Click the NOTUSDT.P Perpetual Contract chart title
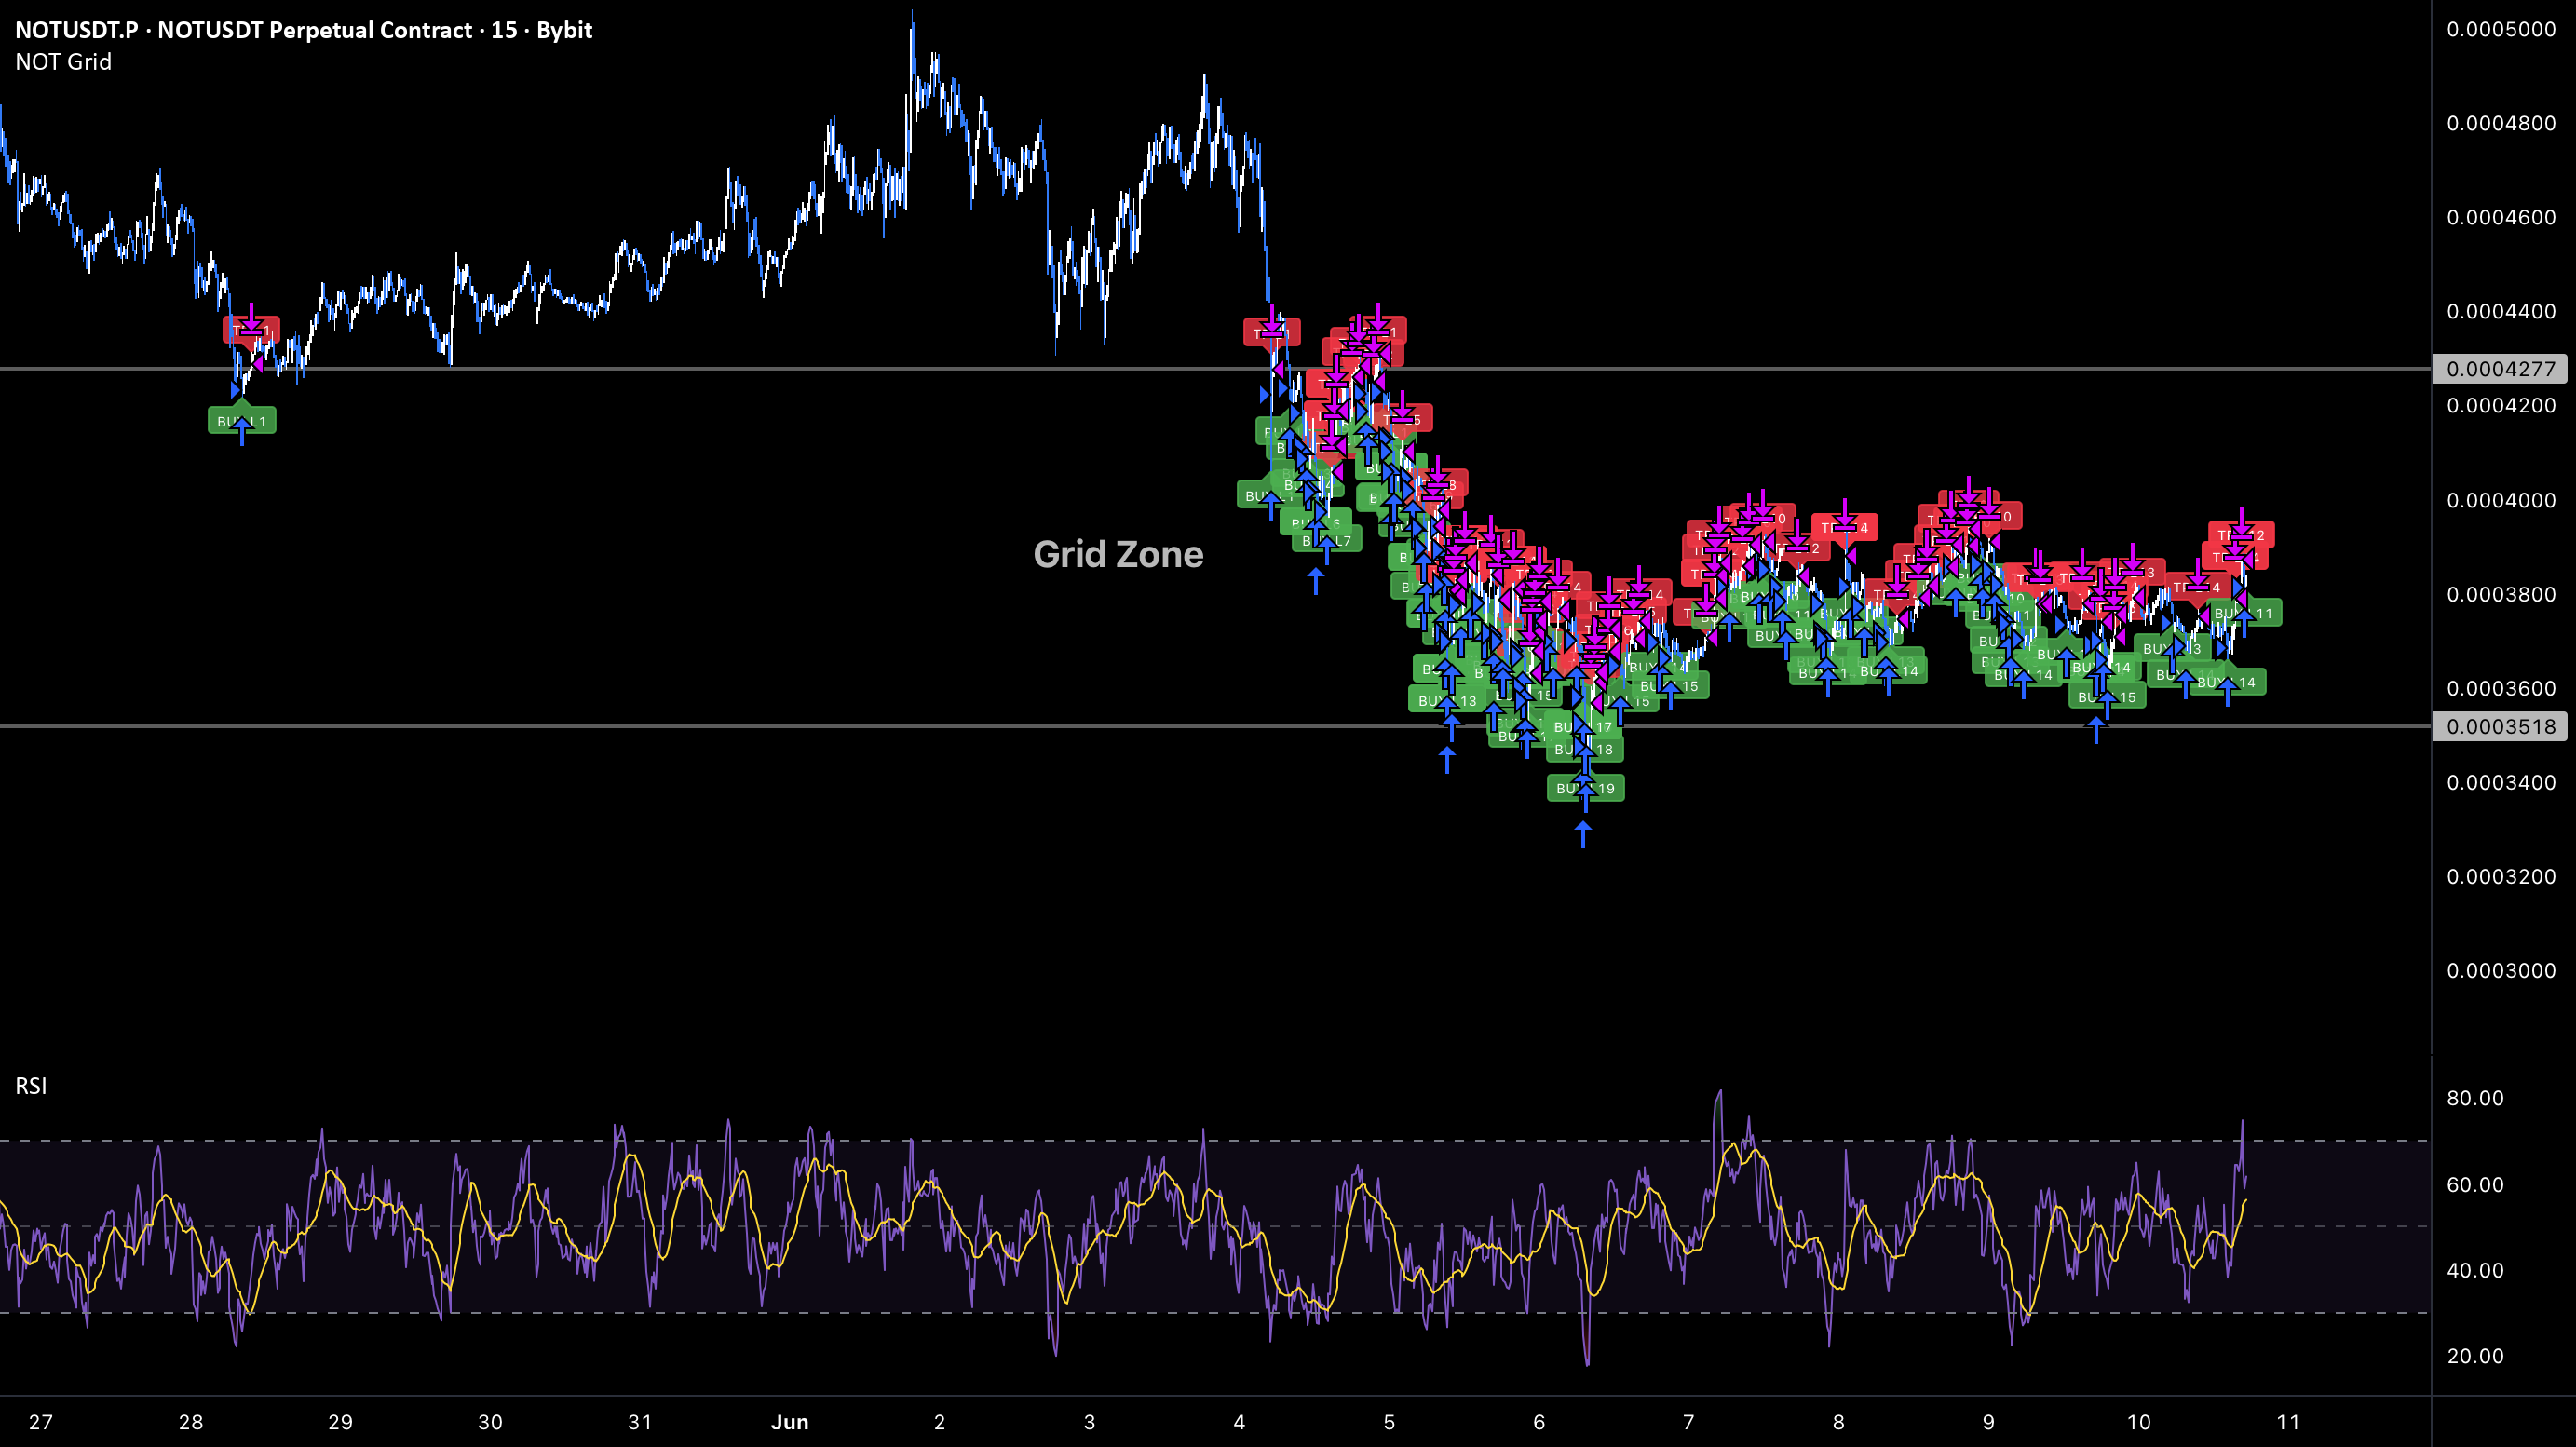 (x=303, y=30)
